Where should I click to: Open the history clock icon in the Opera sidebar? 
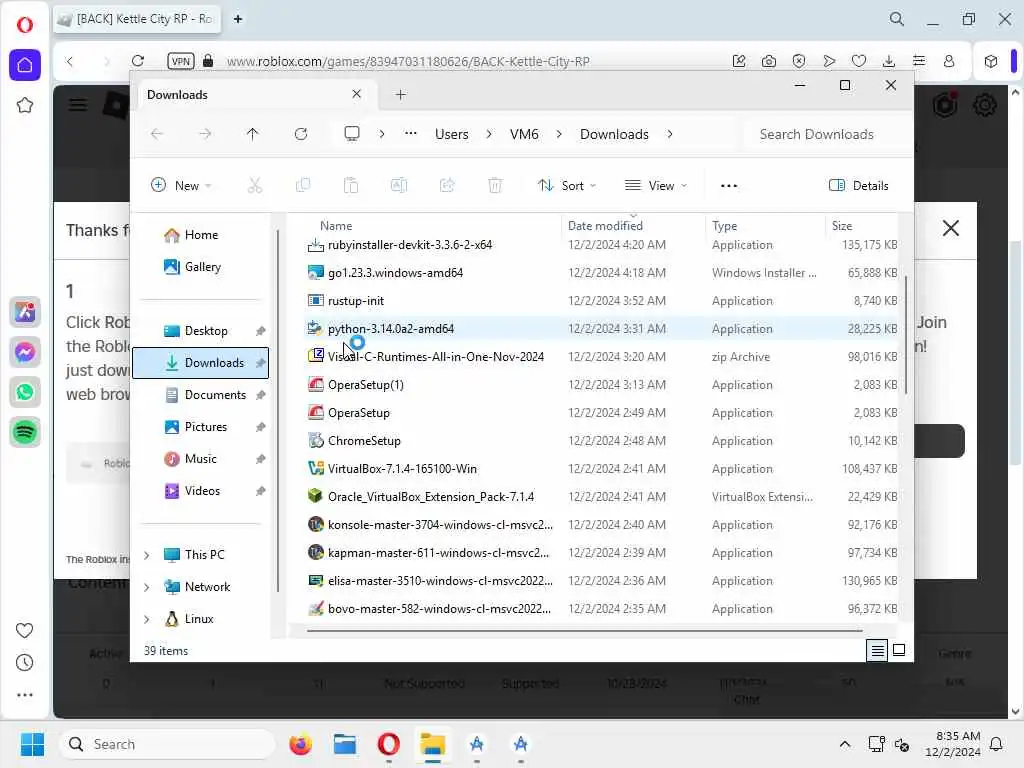click(x=25, y=662)
